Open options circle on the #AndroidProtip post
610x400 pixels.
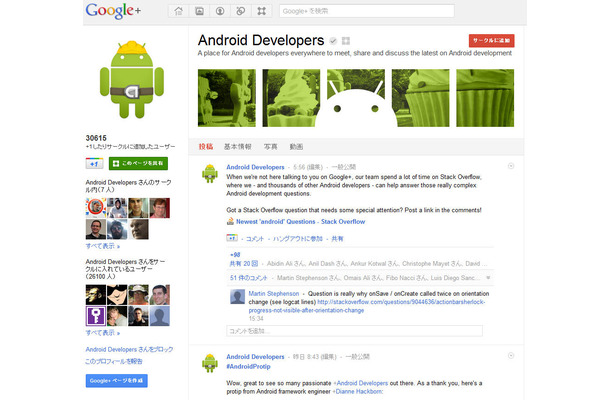(511, 356)
